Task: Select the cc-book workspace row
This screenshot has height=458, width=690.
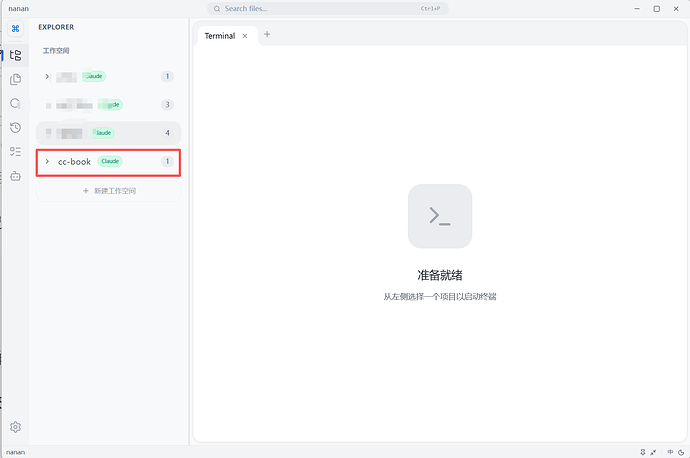Action: (x=108, y=162)
